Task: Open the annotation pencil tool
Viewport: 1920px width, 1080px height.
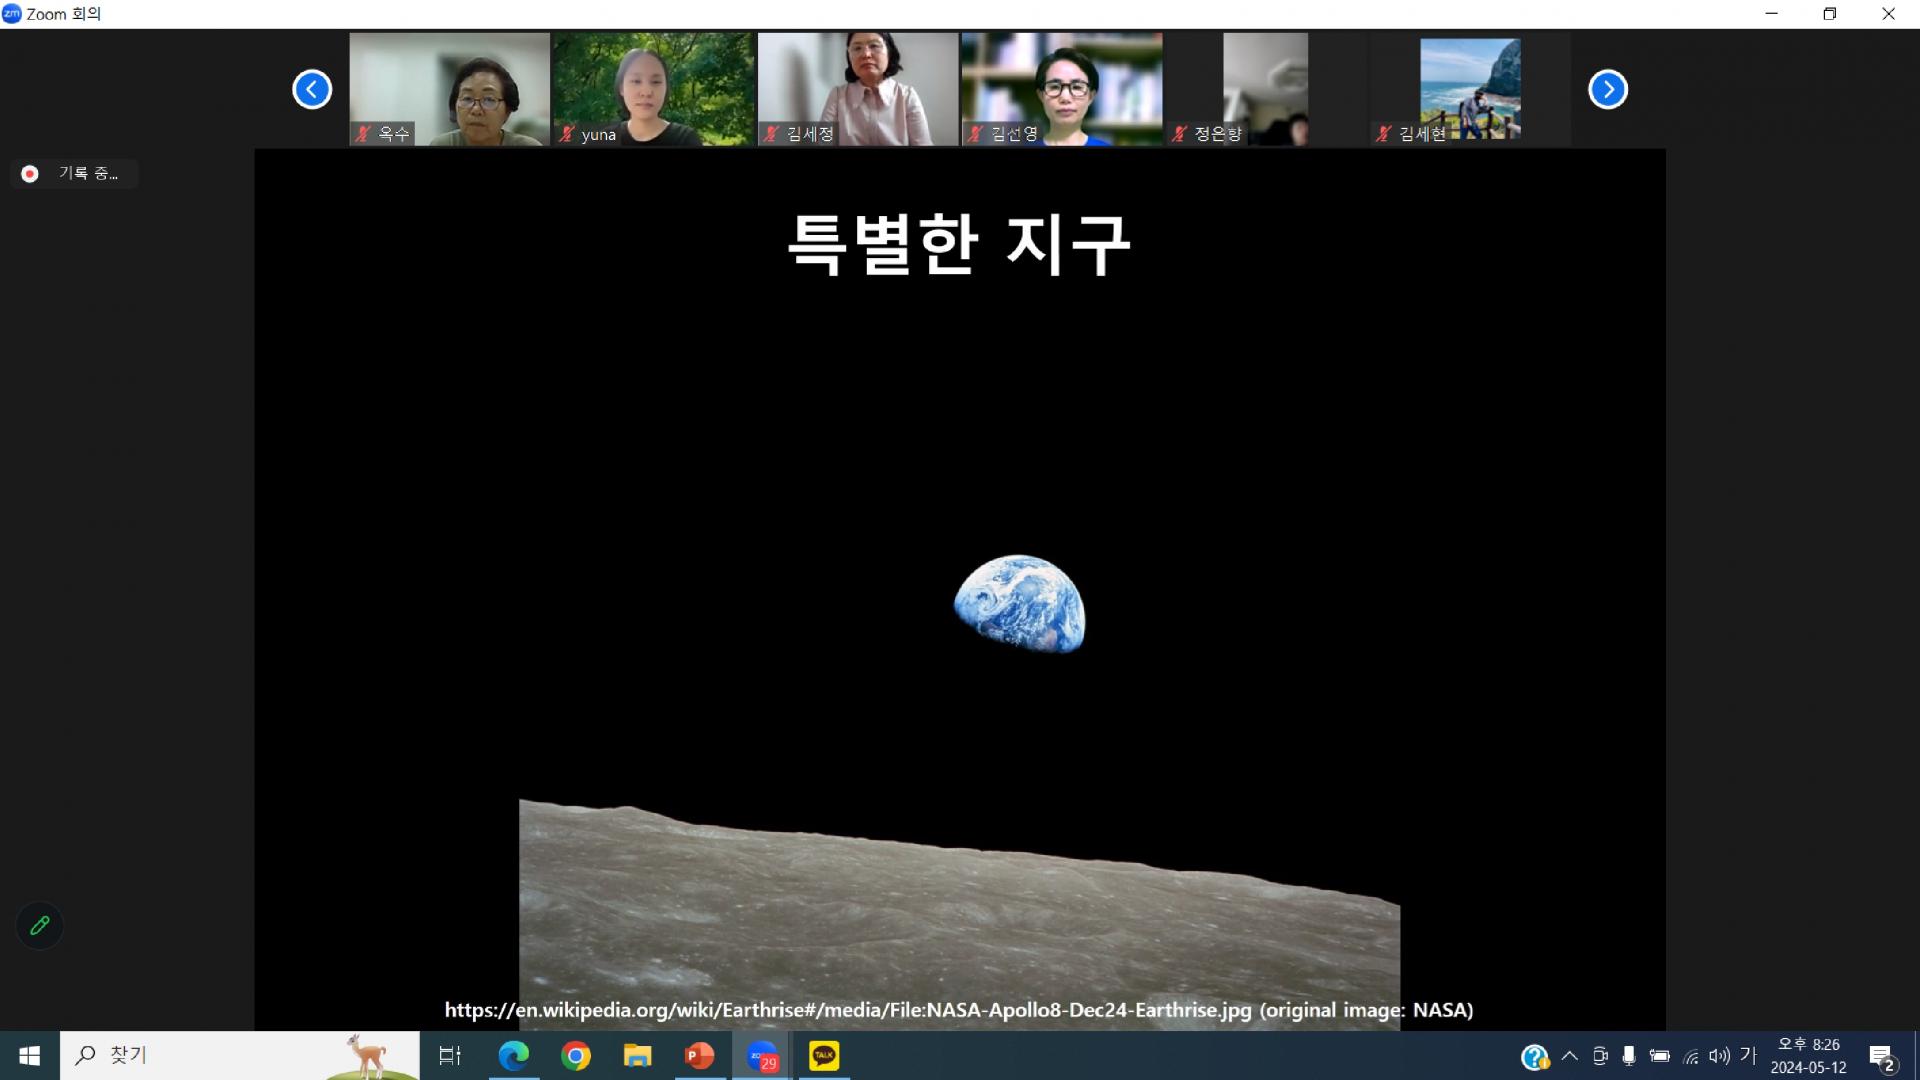Action: click(40, 926)
